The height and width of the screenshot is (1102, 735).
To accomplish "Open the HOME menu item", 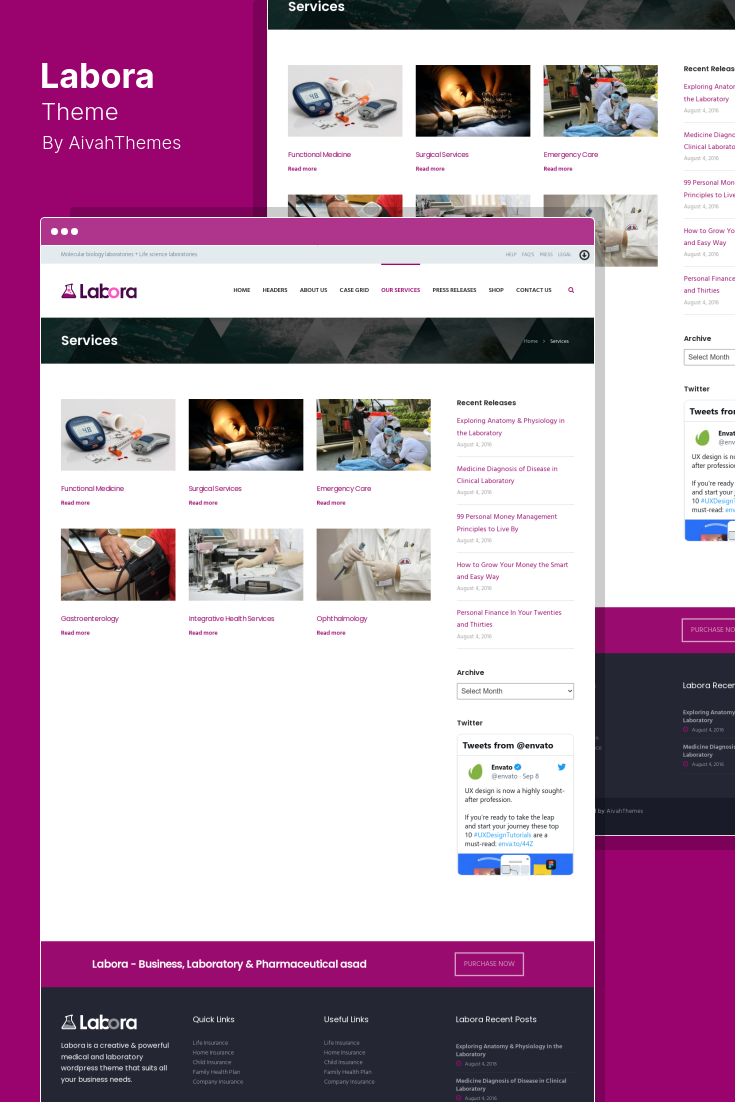I will click(x=242, y=290).
